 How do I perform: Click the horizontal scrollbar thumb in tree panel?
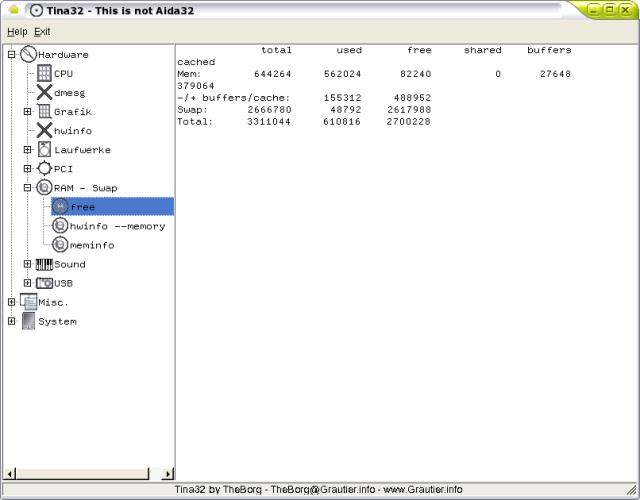[x=83, y=473]
